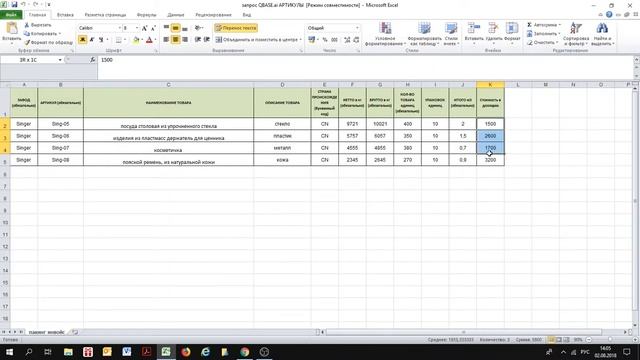Image resolution: width=640 pixels, height=360 pixels.
Task: Increase font size with large A button
Action: point(144,28)
